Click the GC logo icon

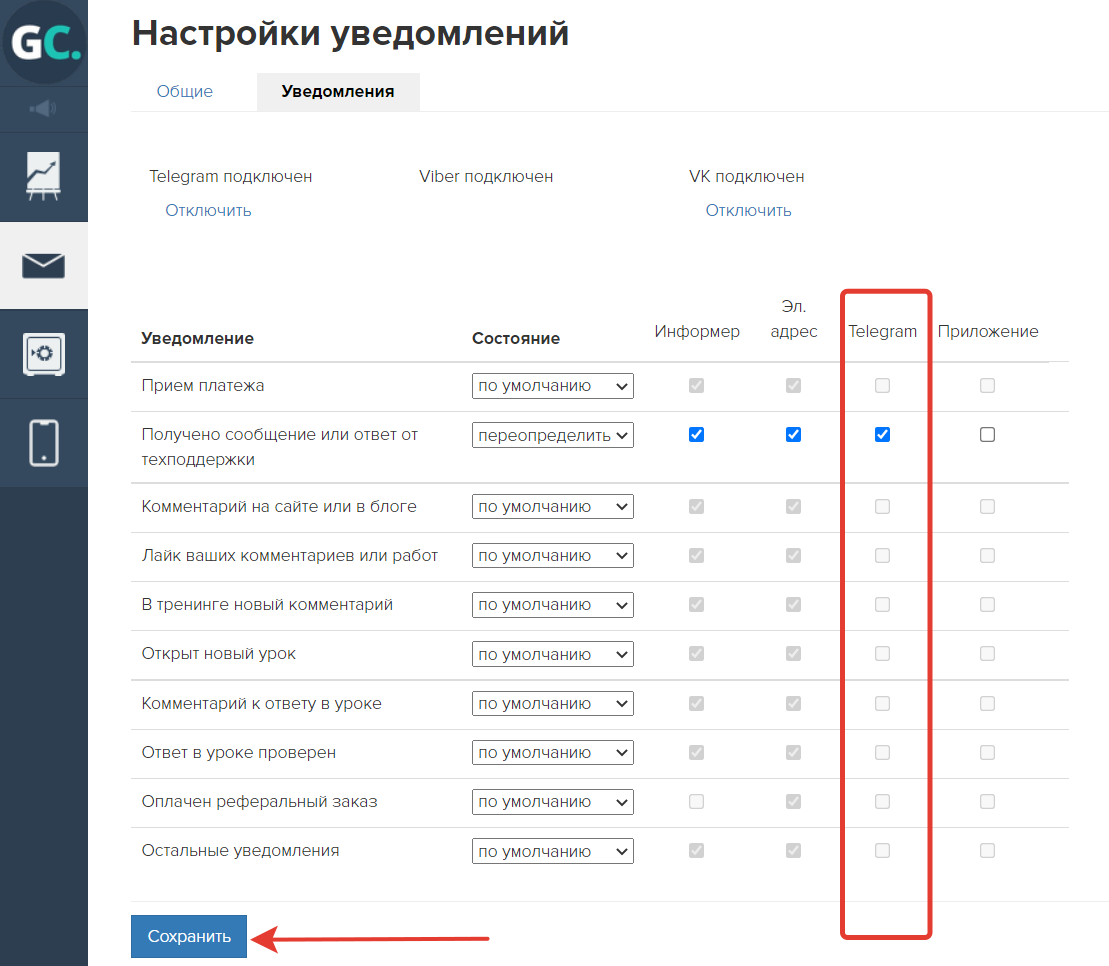point(44,42)
